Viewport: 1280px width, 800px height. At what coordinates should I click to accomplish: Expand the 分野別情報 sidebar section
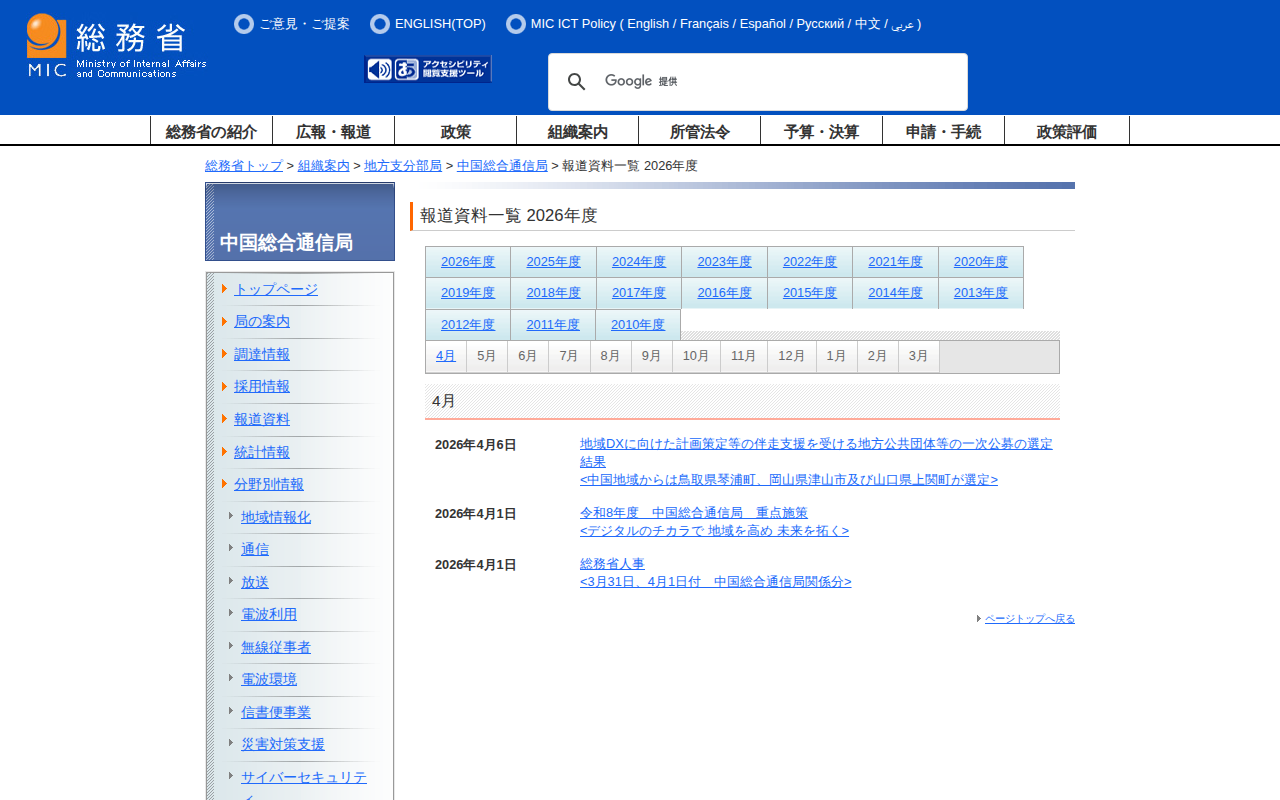click(268, 484)
